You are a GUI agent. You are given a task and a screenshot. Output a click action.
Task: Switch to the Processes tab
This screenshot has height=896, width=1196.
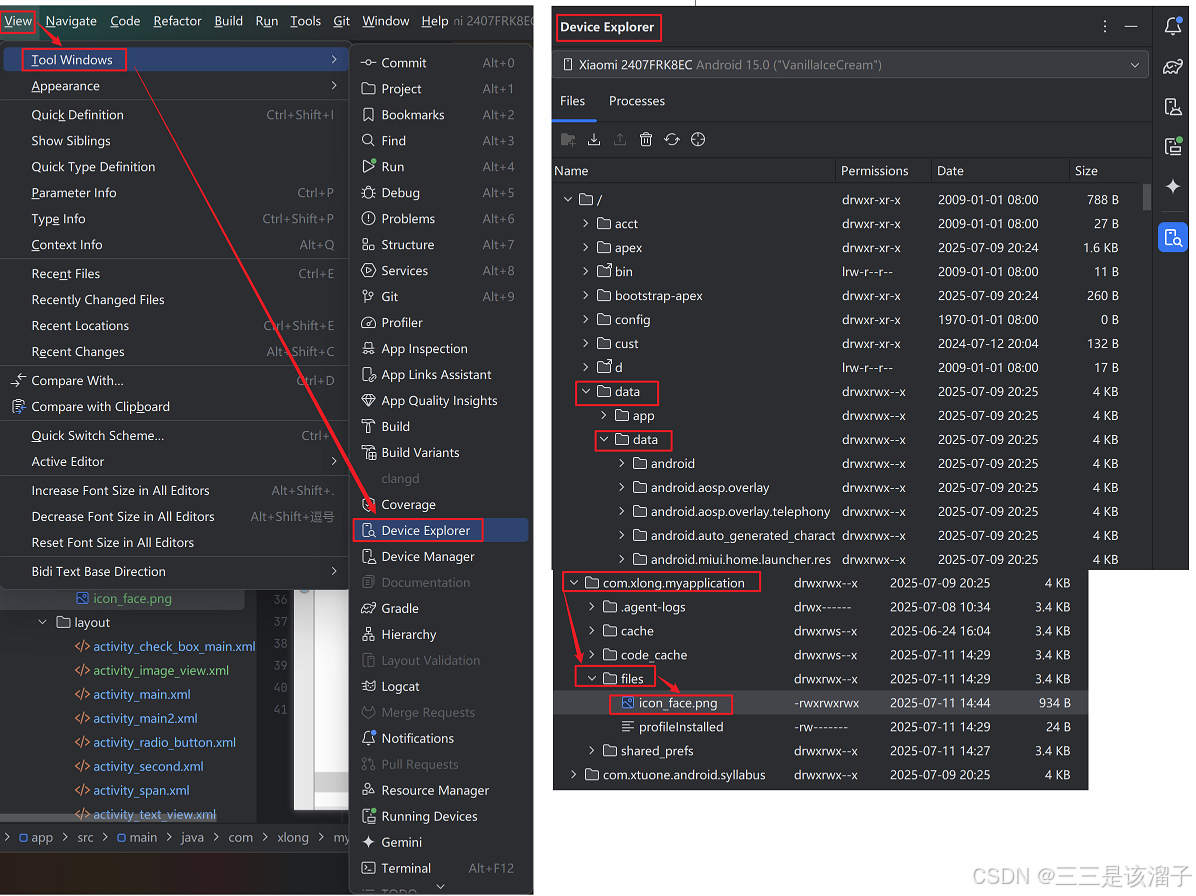[x=636, y=101]
